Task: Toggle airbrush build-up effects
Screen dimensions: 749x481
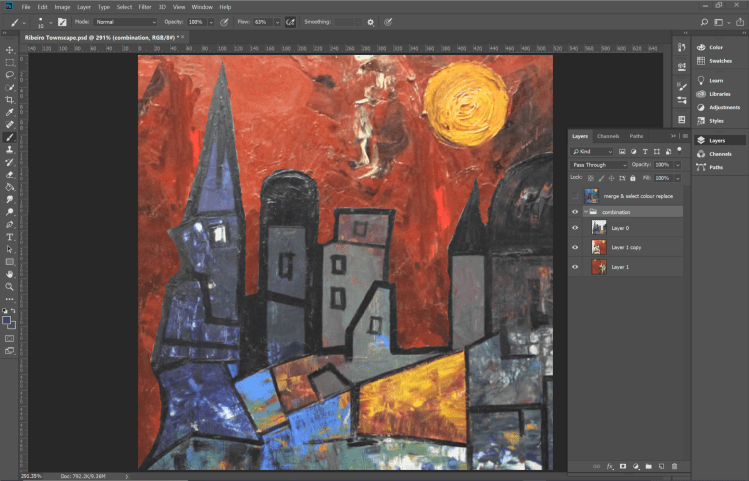Action: [x=290, y=22]
